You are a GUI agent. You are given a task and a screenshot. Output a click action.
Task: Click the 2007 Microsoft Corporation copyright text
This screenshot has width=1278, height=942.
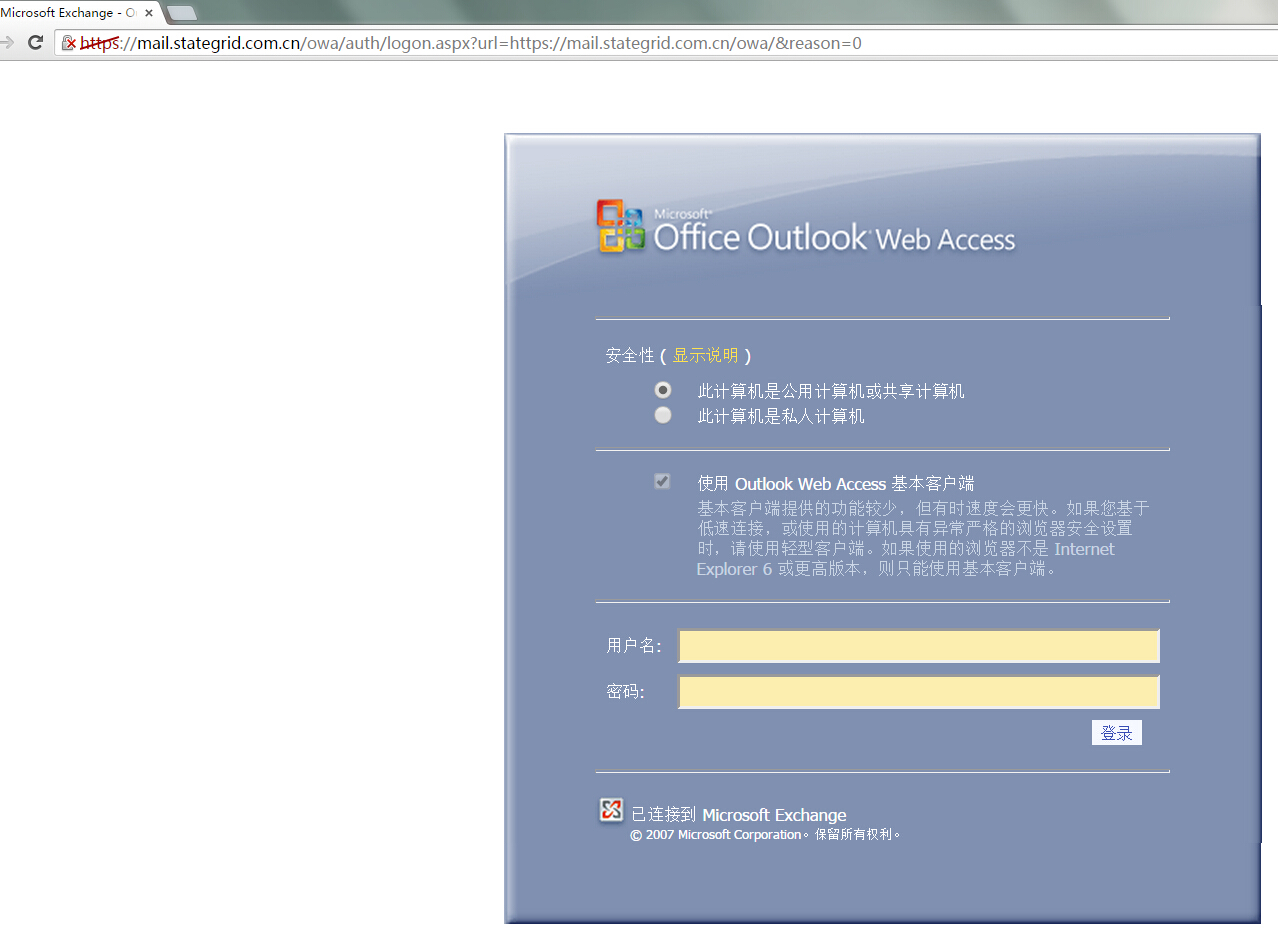click(x=766, y=834)
